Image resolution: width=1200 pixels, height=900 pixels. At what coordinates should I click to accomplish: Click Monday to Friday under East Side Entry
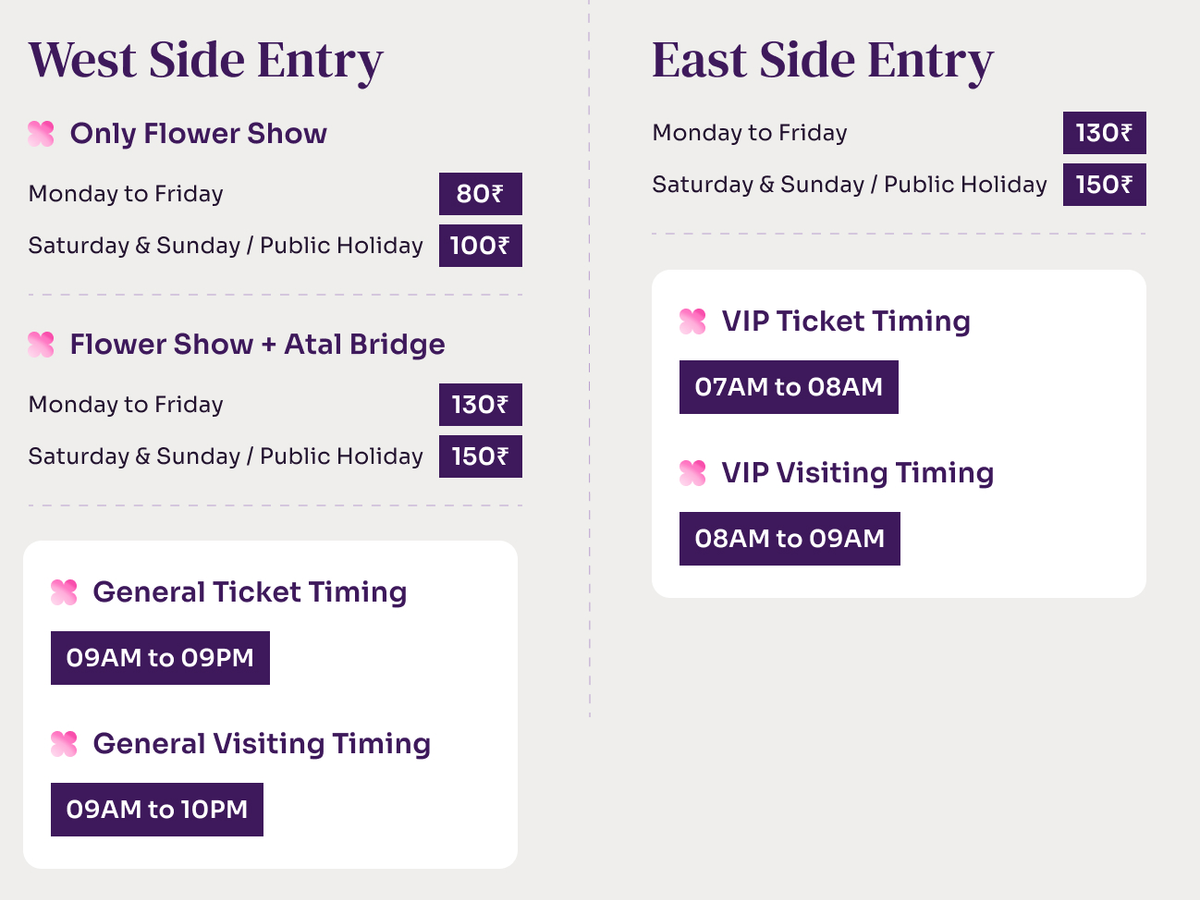(749, 133)
